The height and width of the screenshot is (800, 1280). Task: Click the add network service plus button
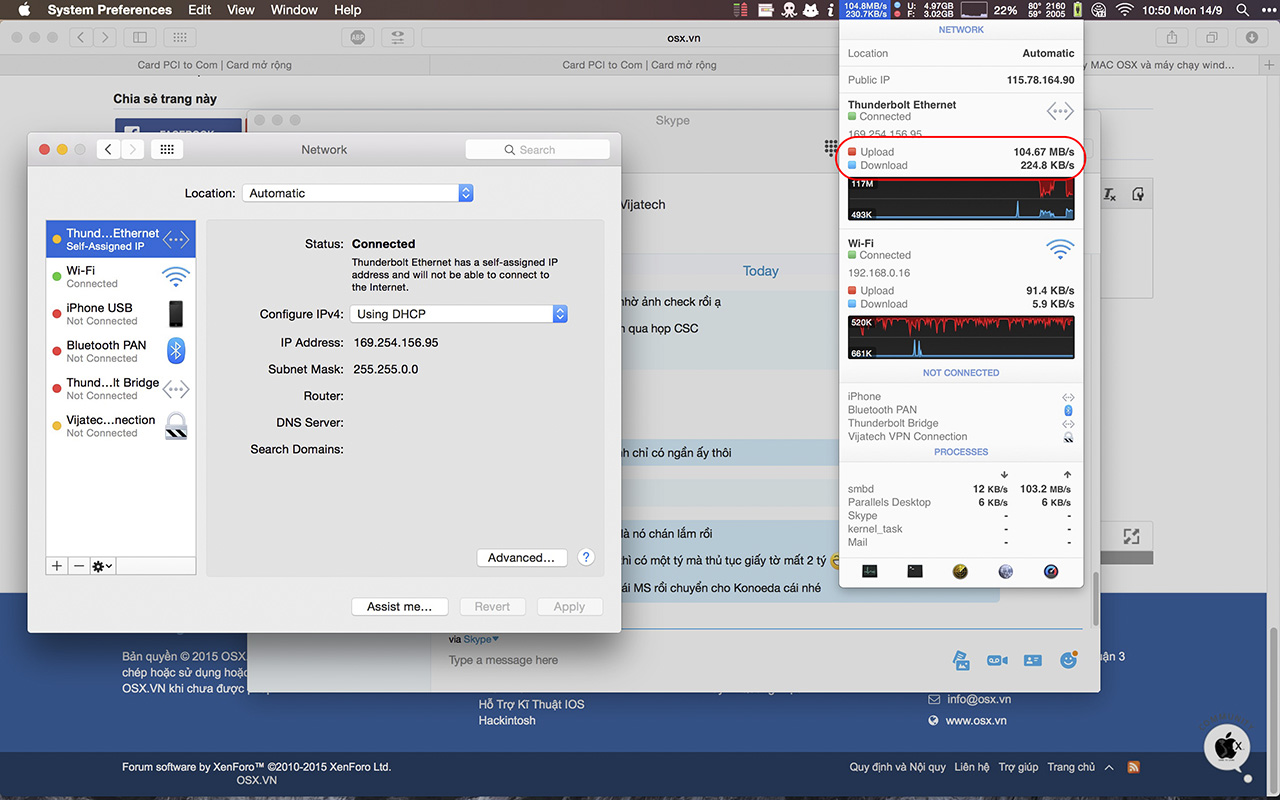(x=57, y=566)
